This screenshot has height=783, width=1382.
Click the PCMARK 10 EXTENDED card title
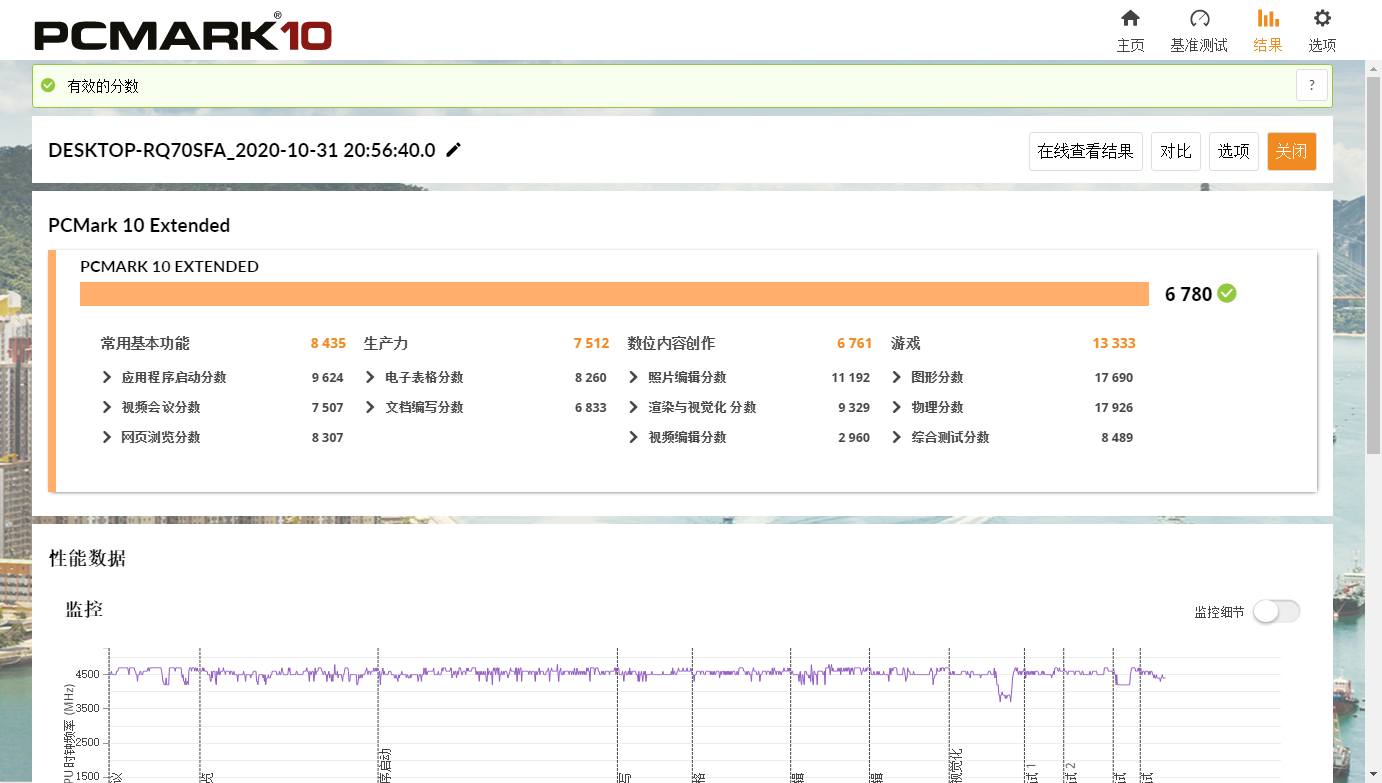(x=169, y=267)
